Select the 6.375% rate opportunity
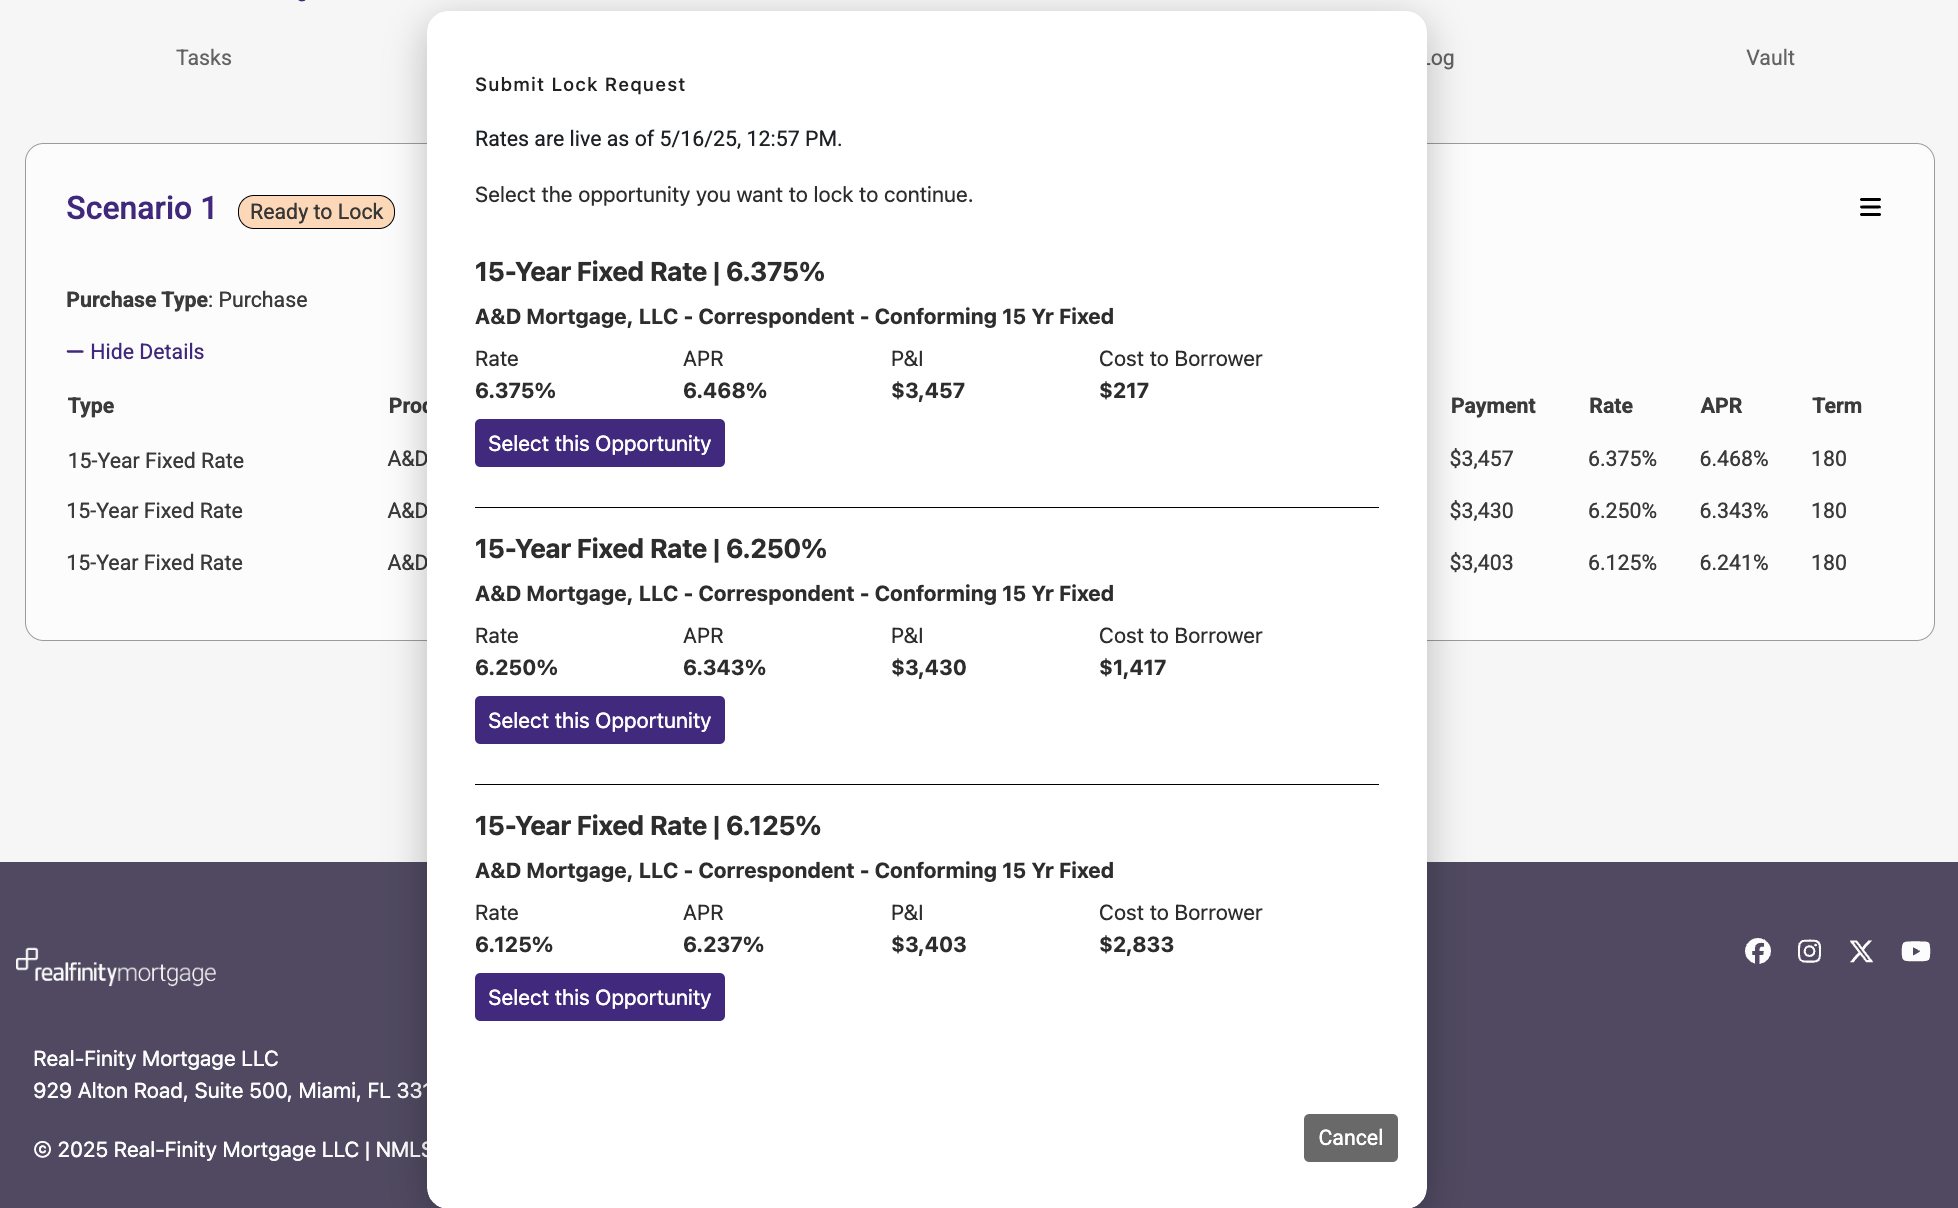This screenshot has width=1958, height=1208. [599, 443]
